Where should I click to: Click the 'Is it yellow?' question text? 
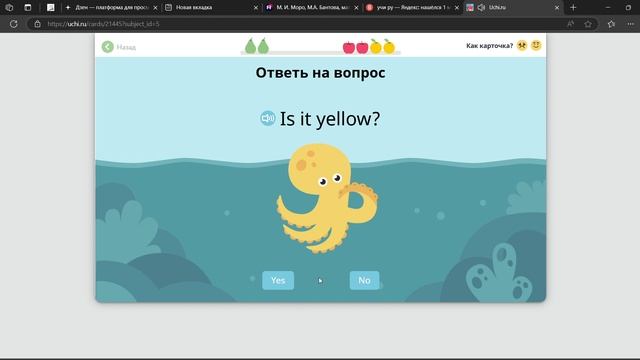[x=330, y=119]
